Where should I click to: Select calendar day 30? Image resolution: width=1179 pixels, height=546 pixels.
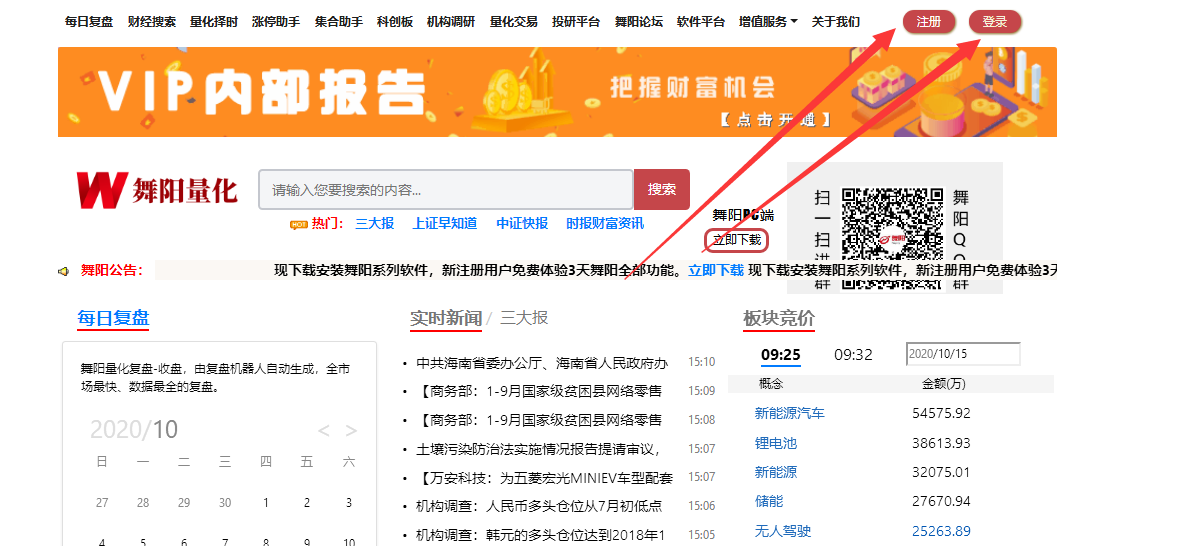click(x=225, y=503)
